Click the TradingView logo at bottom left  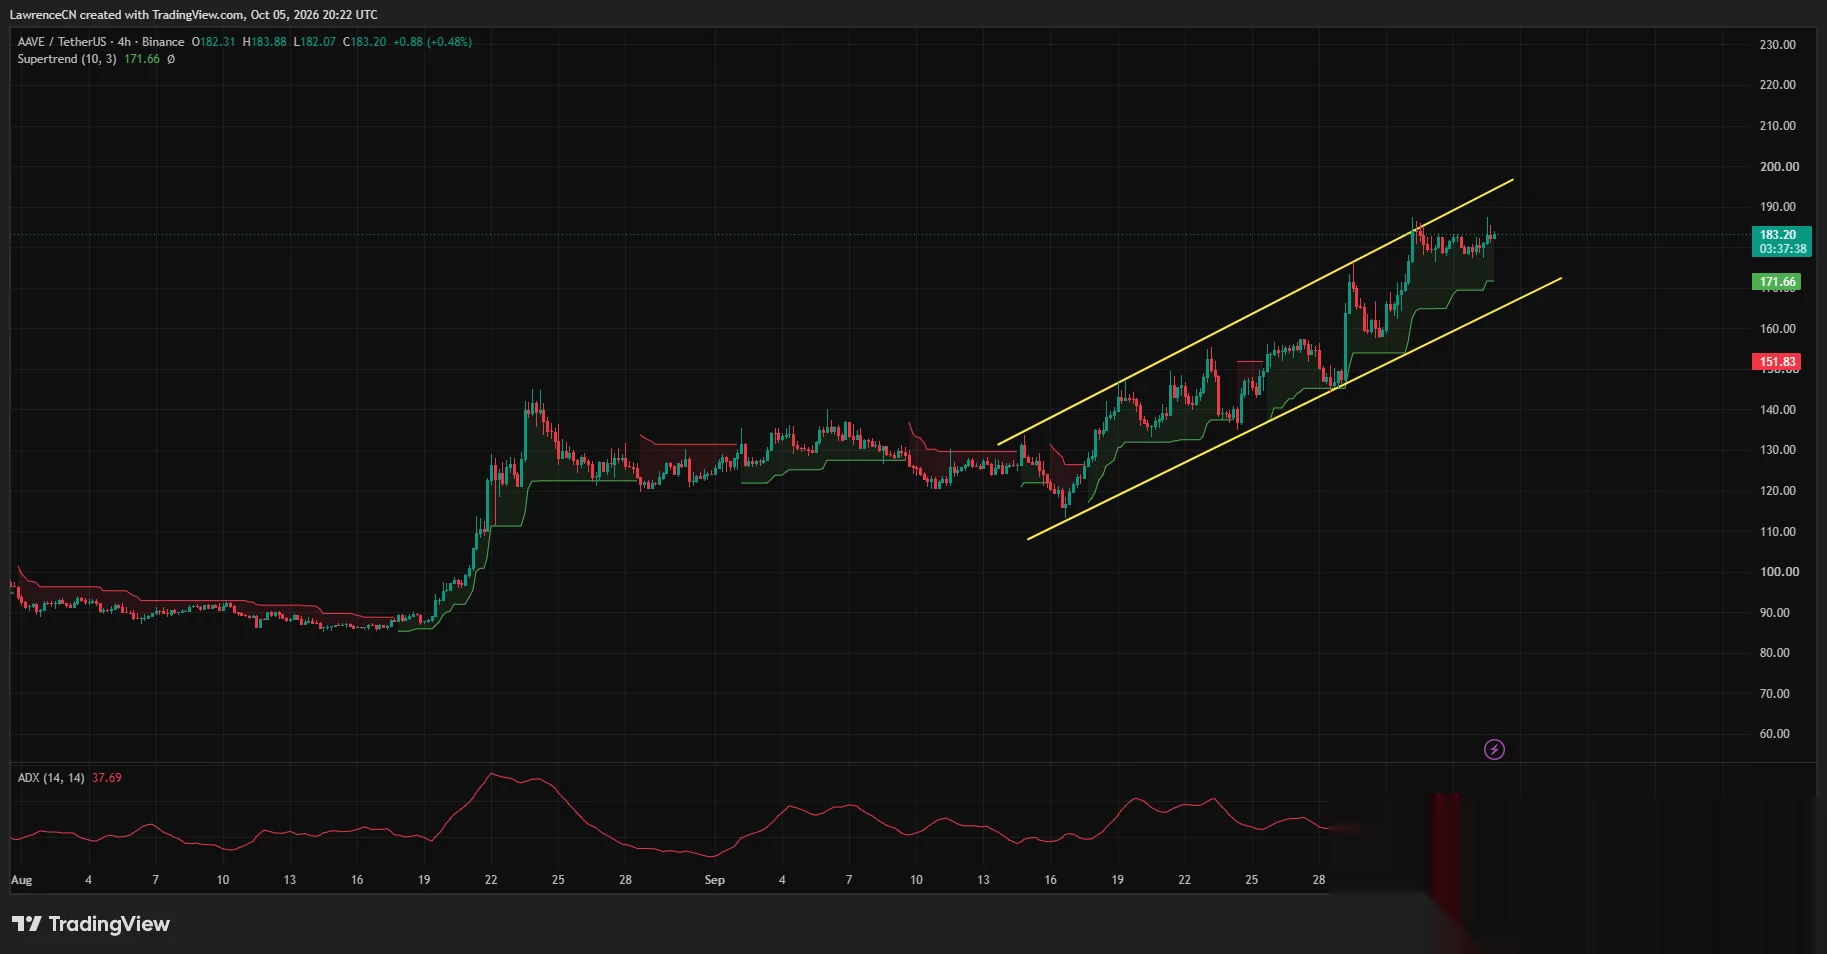pyautogui.click(x=91, y=924)
